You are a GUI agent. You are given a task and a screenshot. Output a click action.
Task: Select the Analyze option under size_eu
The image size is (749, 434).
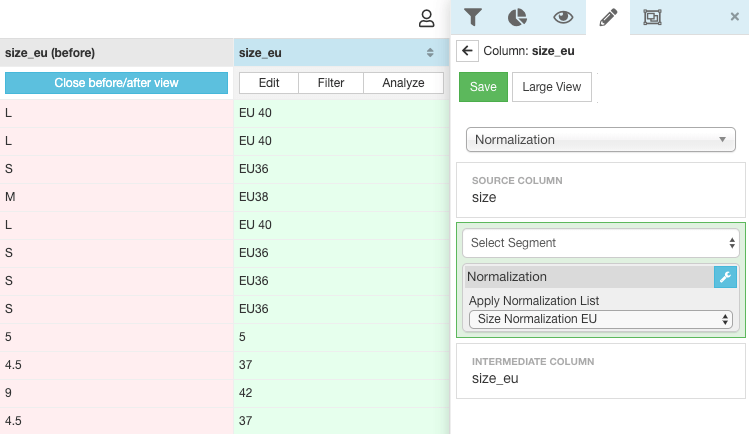click(403, 83)
